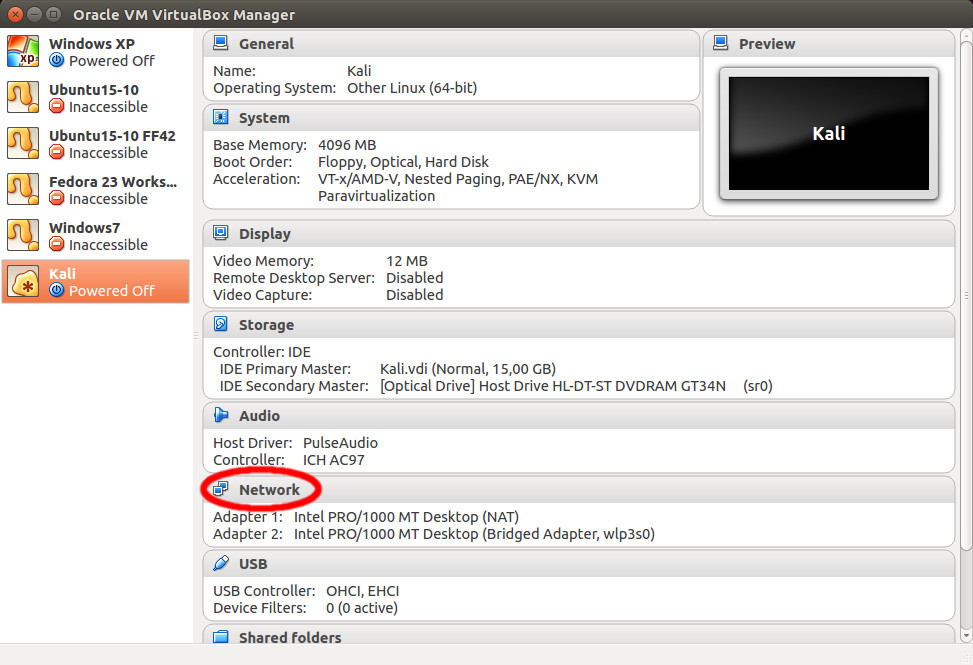Screen dimensions: 973x665
Task: Click the ICH AC97 controller value
Action: coord(333,460)
